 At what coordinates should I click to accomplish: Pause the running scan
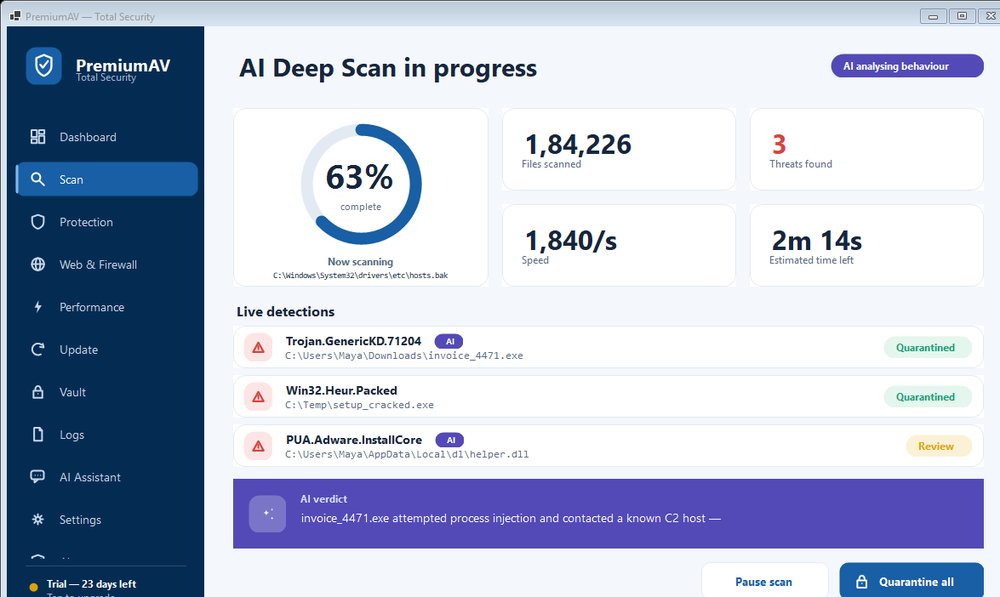click(x=765, y=580)
